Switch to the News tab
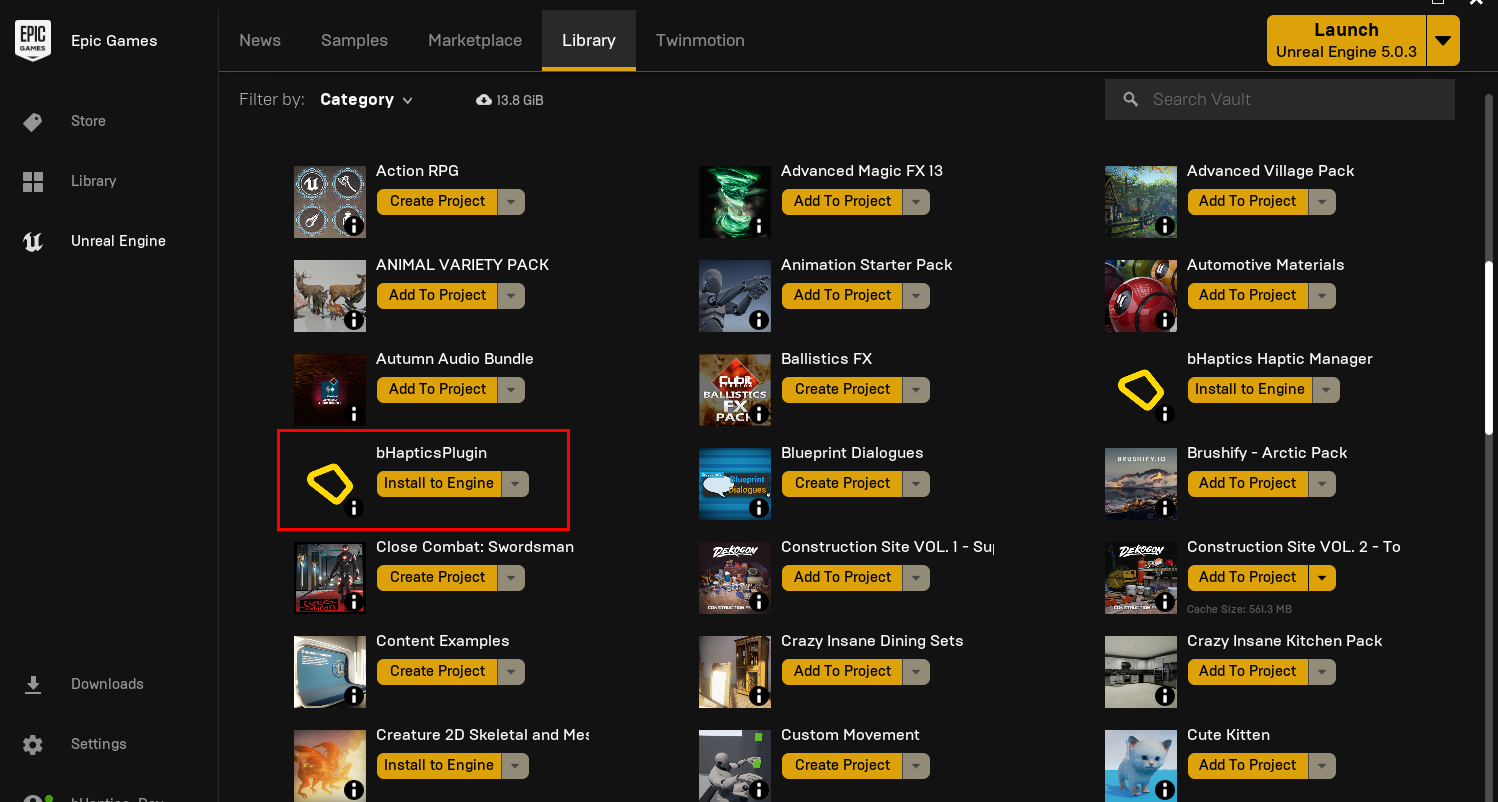This screenshot has height=802, width=1498. point(260,40)
